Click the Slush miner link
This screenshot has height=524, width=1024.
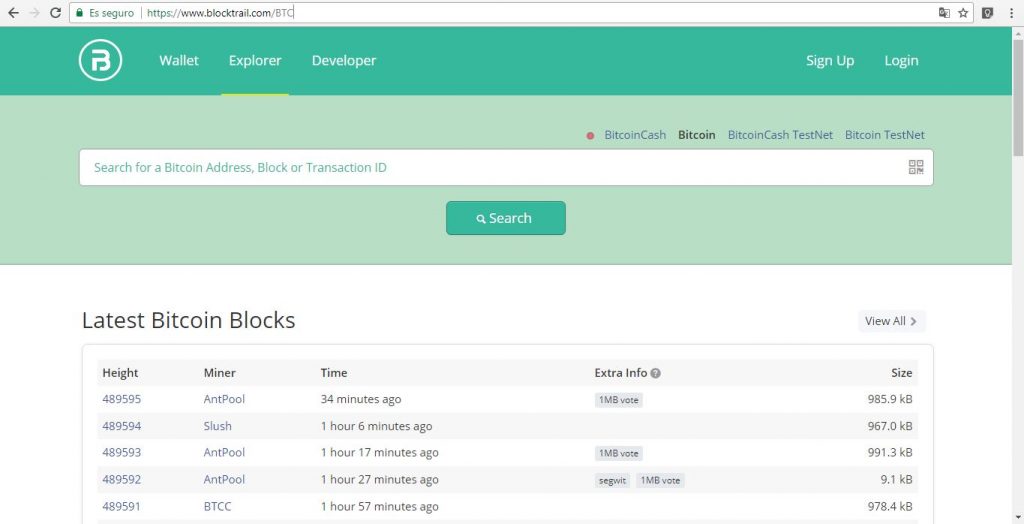click(x=217, y=426)
